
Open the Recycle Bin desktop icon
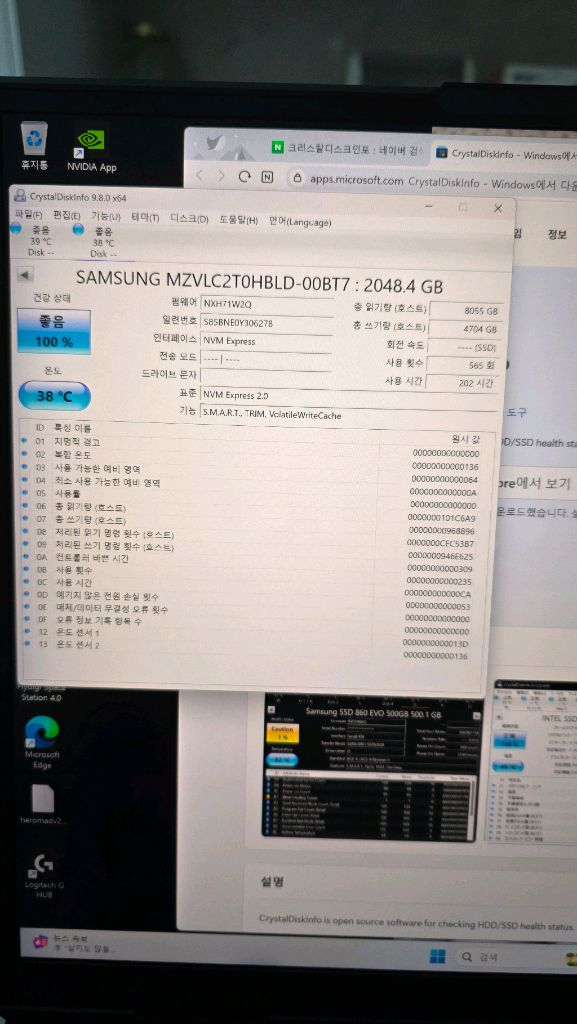[34, 145]
